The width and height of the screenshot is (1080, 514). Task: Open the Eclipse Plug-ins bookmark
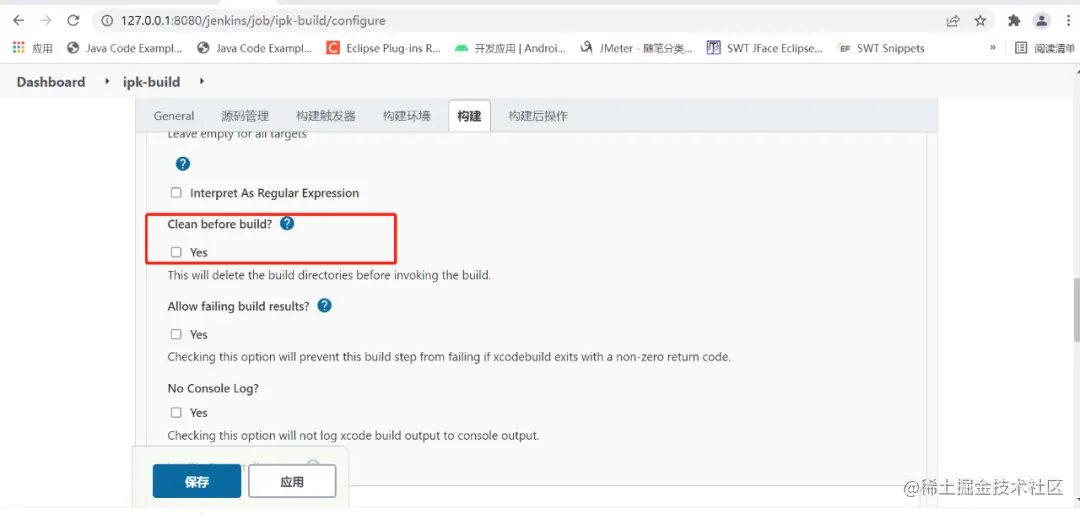tap(384, 48)
